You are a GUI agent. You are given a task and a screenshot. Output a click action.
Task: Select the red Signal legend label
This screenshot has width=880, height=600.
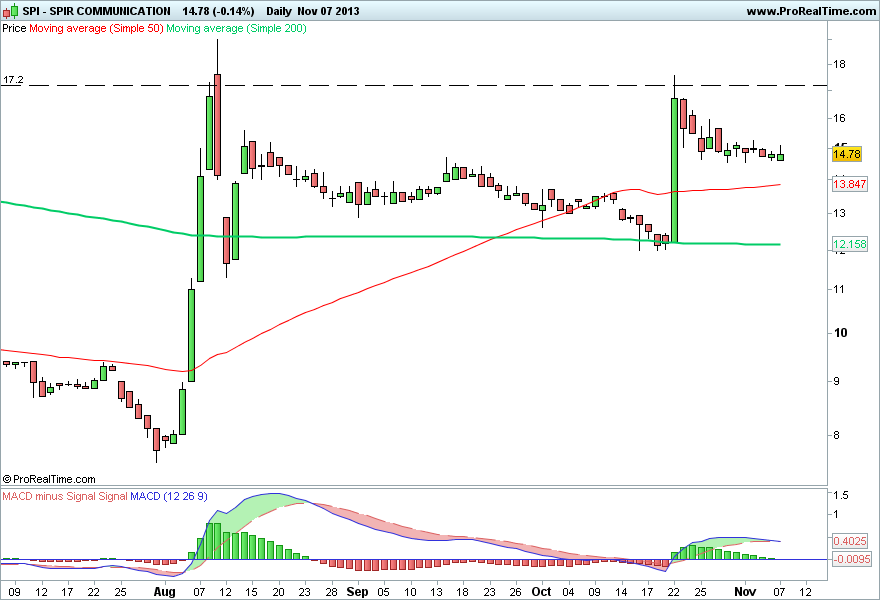click(x=113, y=496)
